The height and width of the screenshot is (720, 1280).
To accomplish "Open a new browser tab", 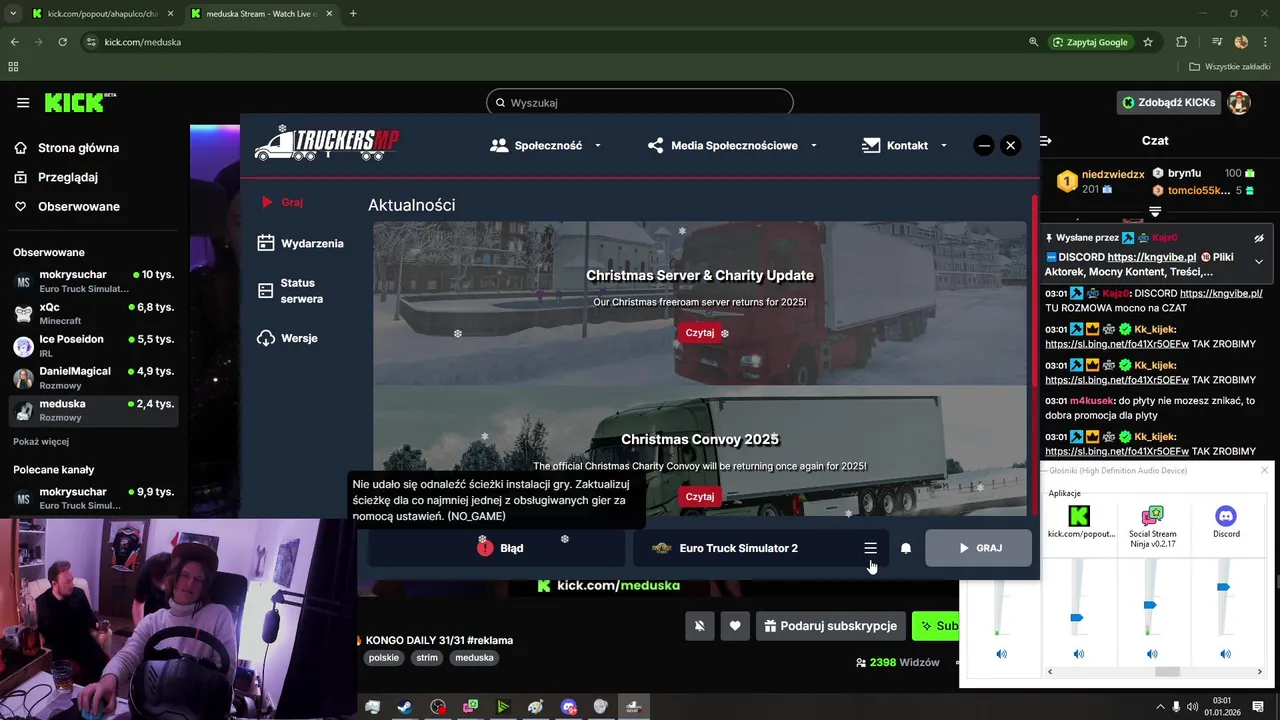I will pos(353,14).
